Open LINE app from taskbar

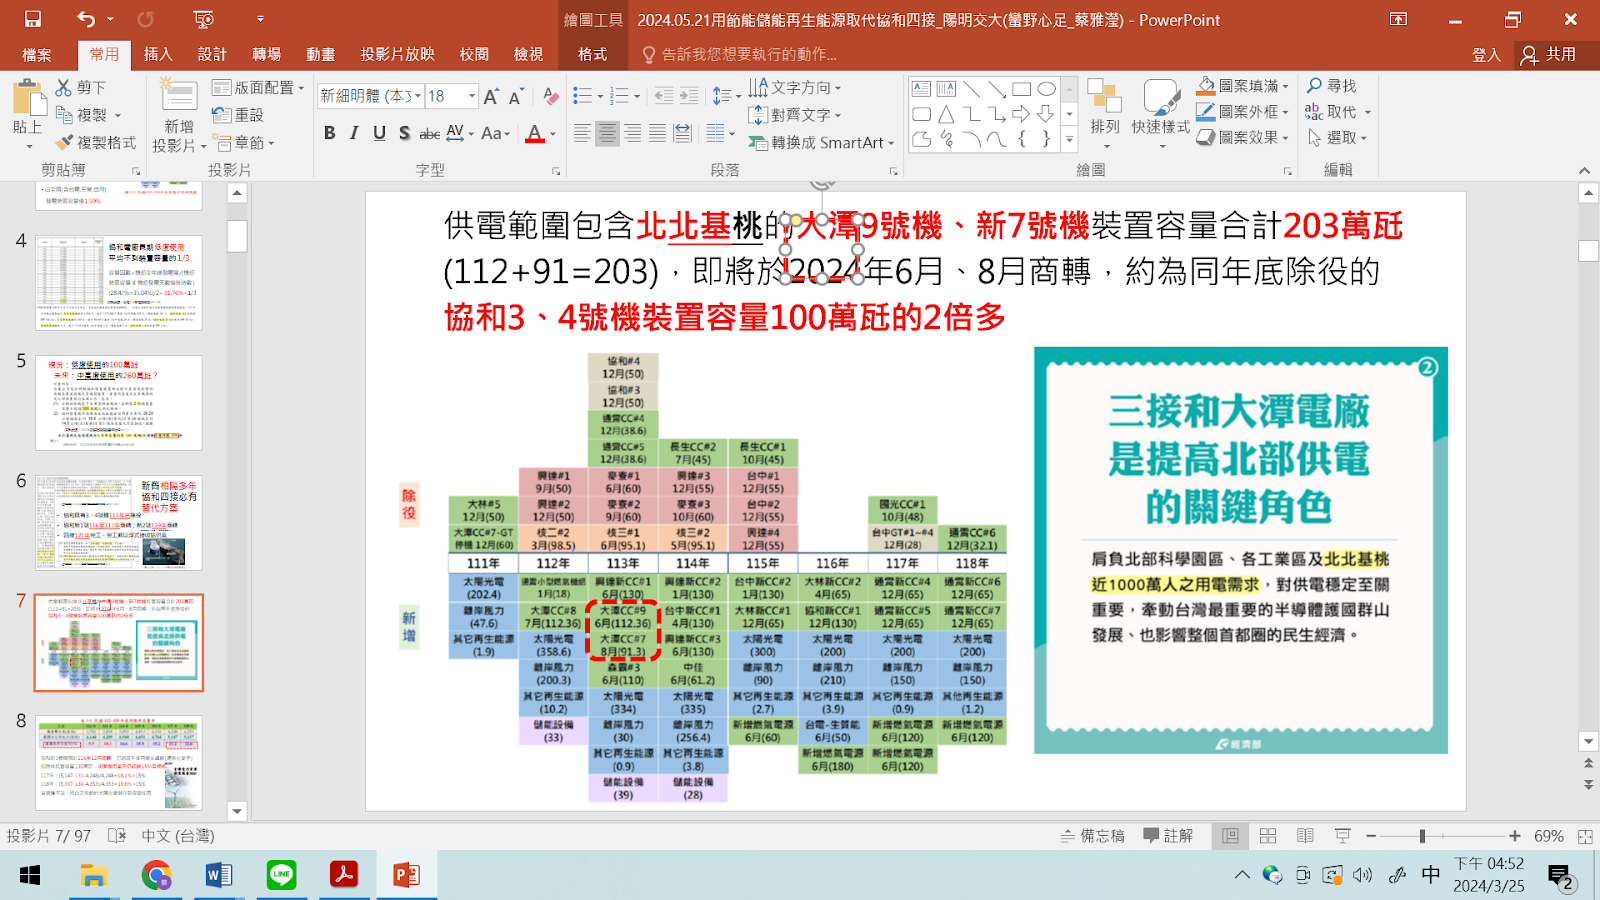click(x=282, y=876)
